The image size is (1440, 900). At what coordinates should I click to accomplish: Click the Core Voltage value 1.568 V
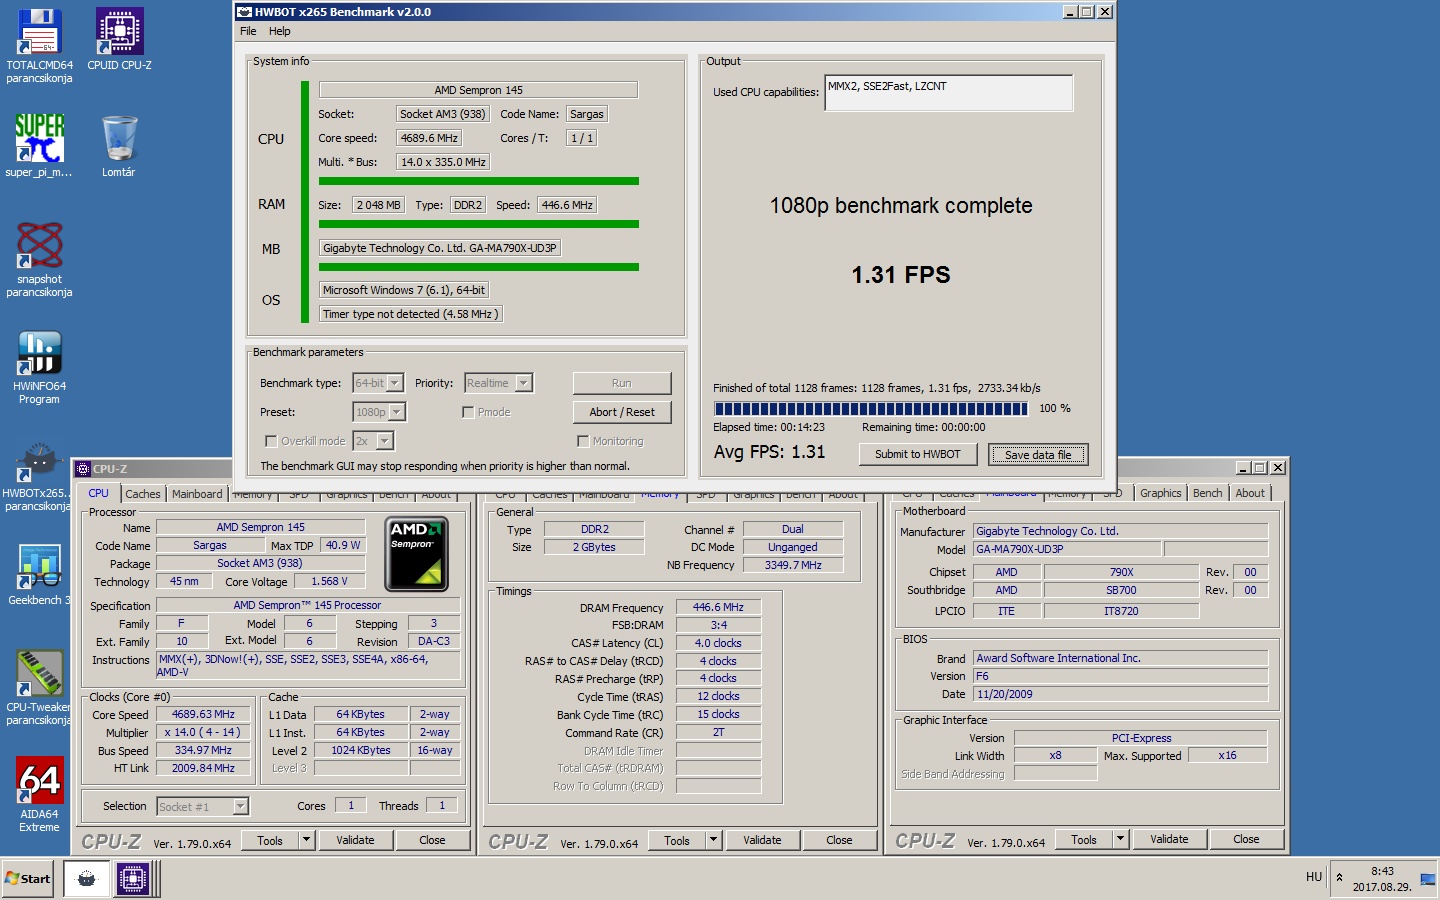329,581
